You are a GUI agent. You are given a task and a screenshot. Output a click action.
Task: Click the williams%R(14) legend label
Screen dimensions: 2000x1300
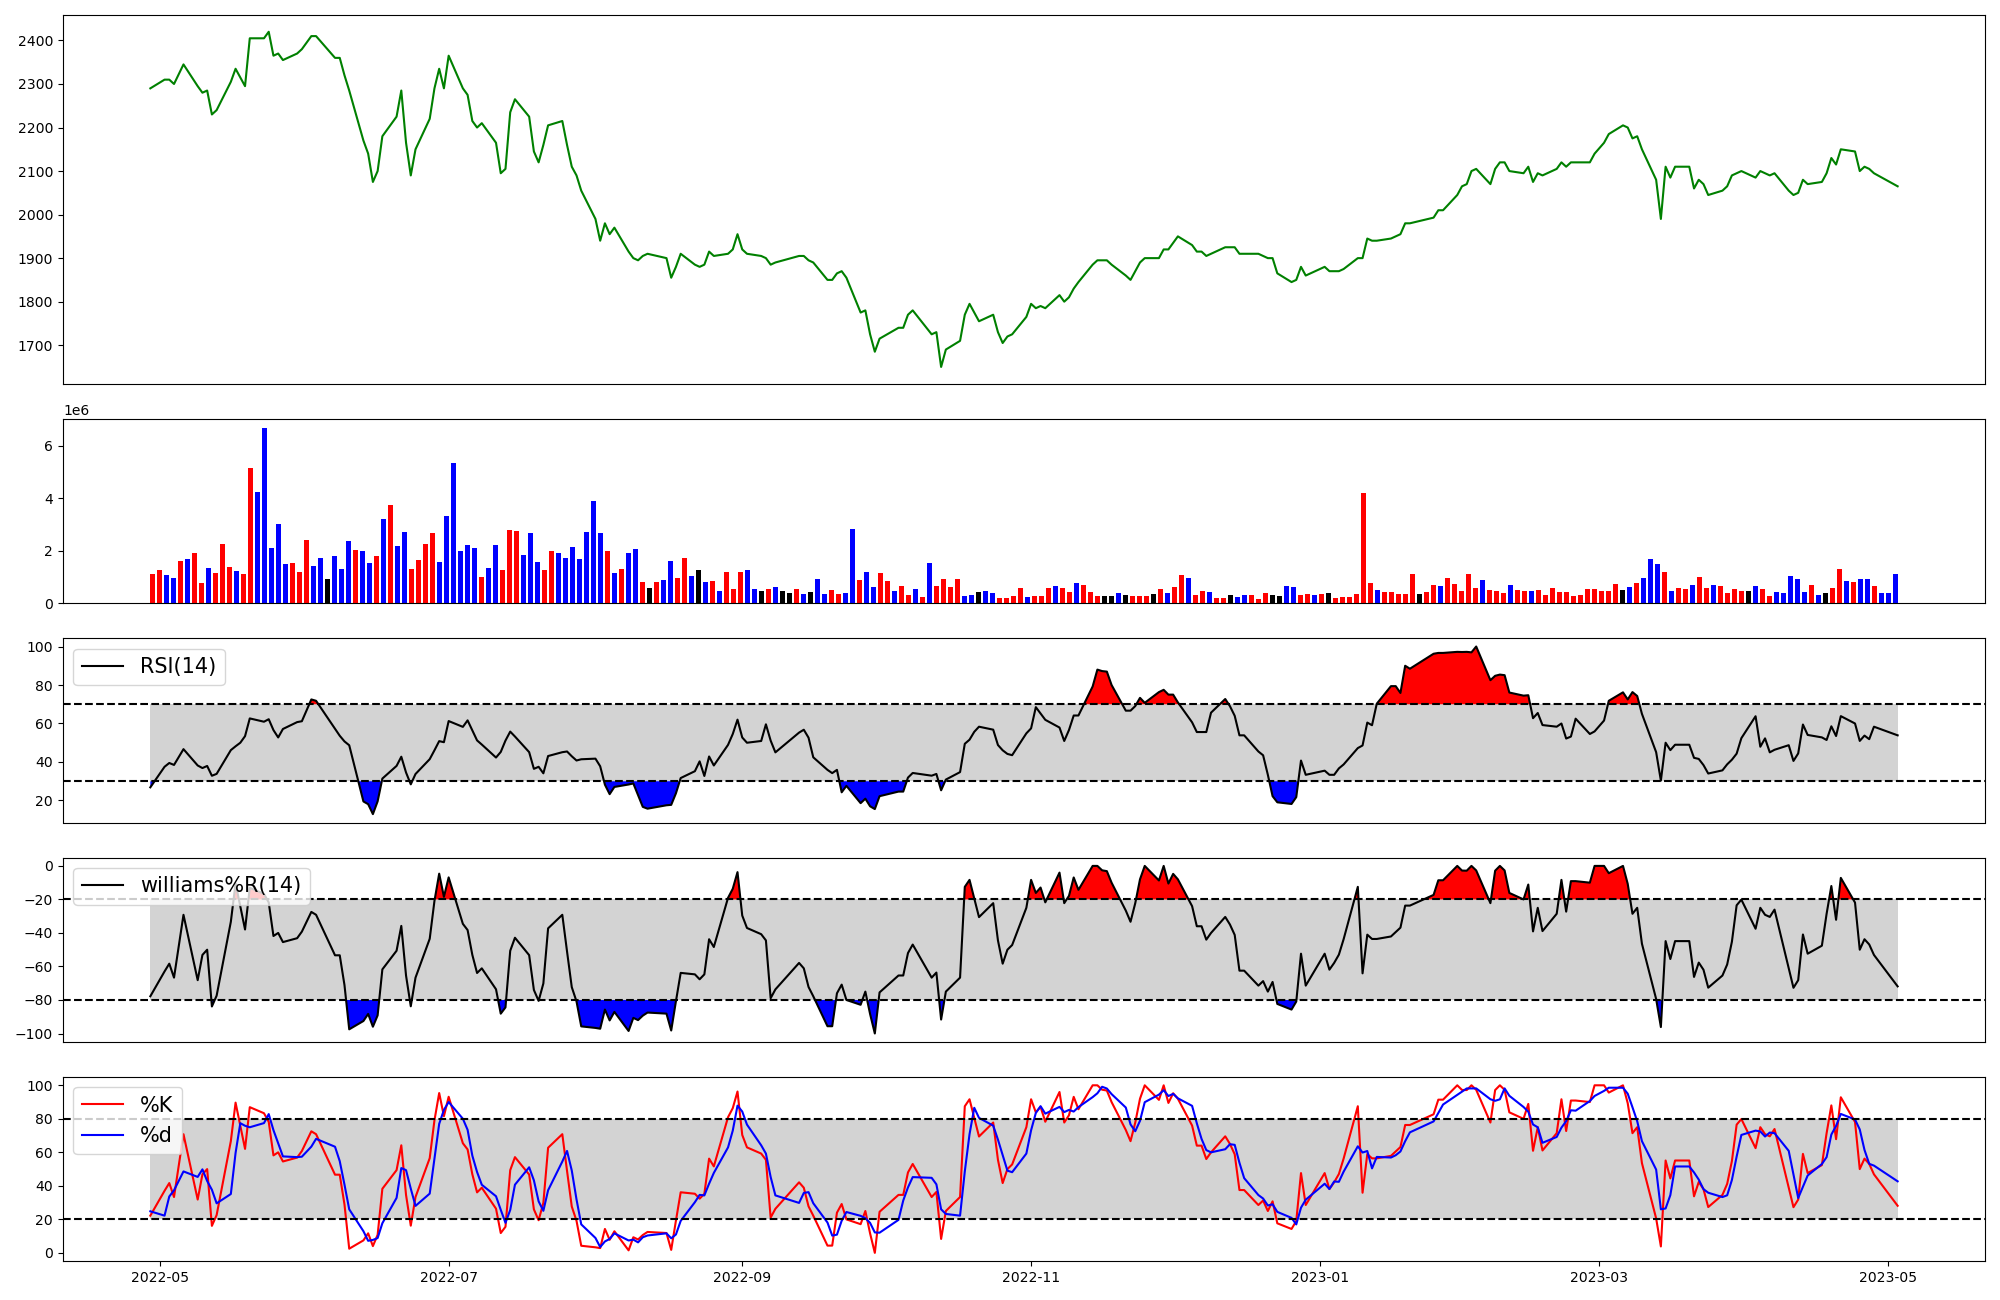point(220,885)
